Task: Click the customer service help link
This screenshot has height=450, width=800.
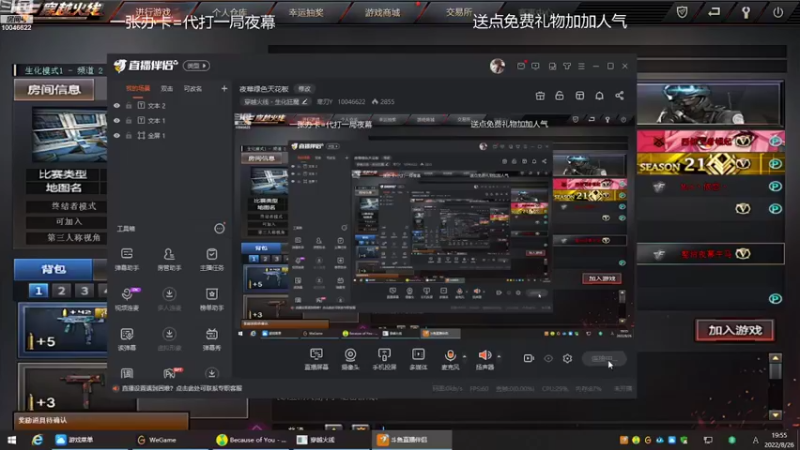Action: click(x=182, y=388)
